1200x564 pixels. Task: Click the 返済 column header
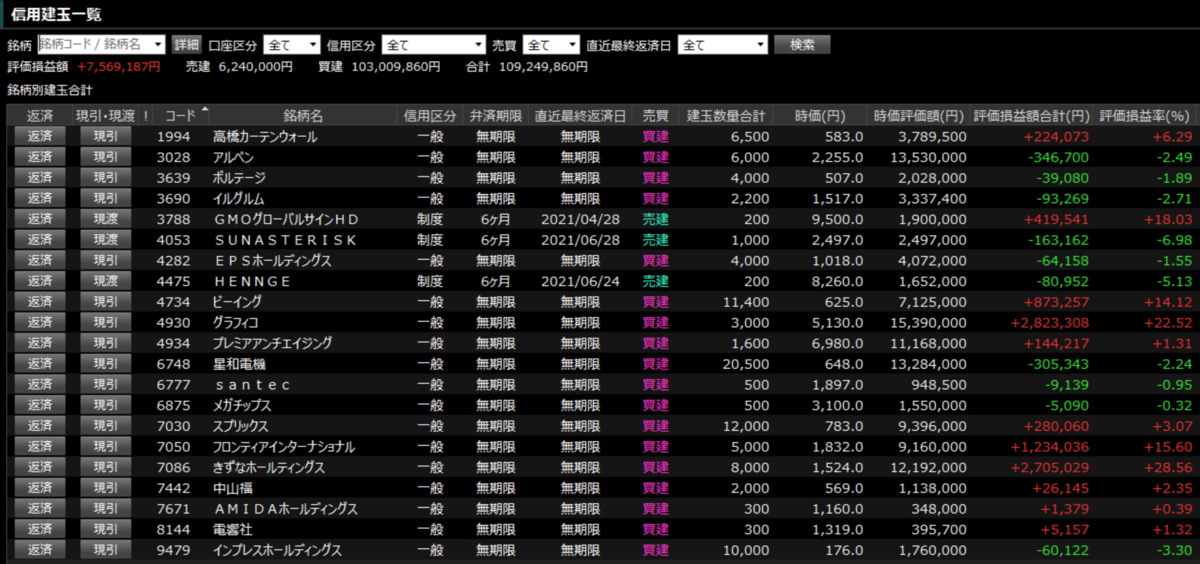click(40, 115)
